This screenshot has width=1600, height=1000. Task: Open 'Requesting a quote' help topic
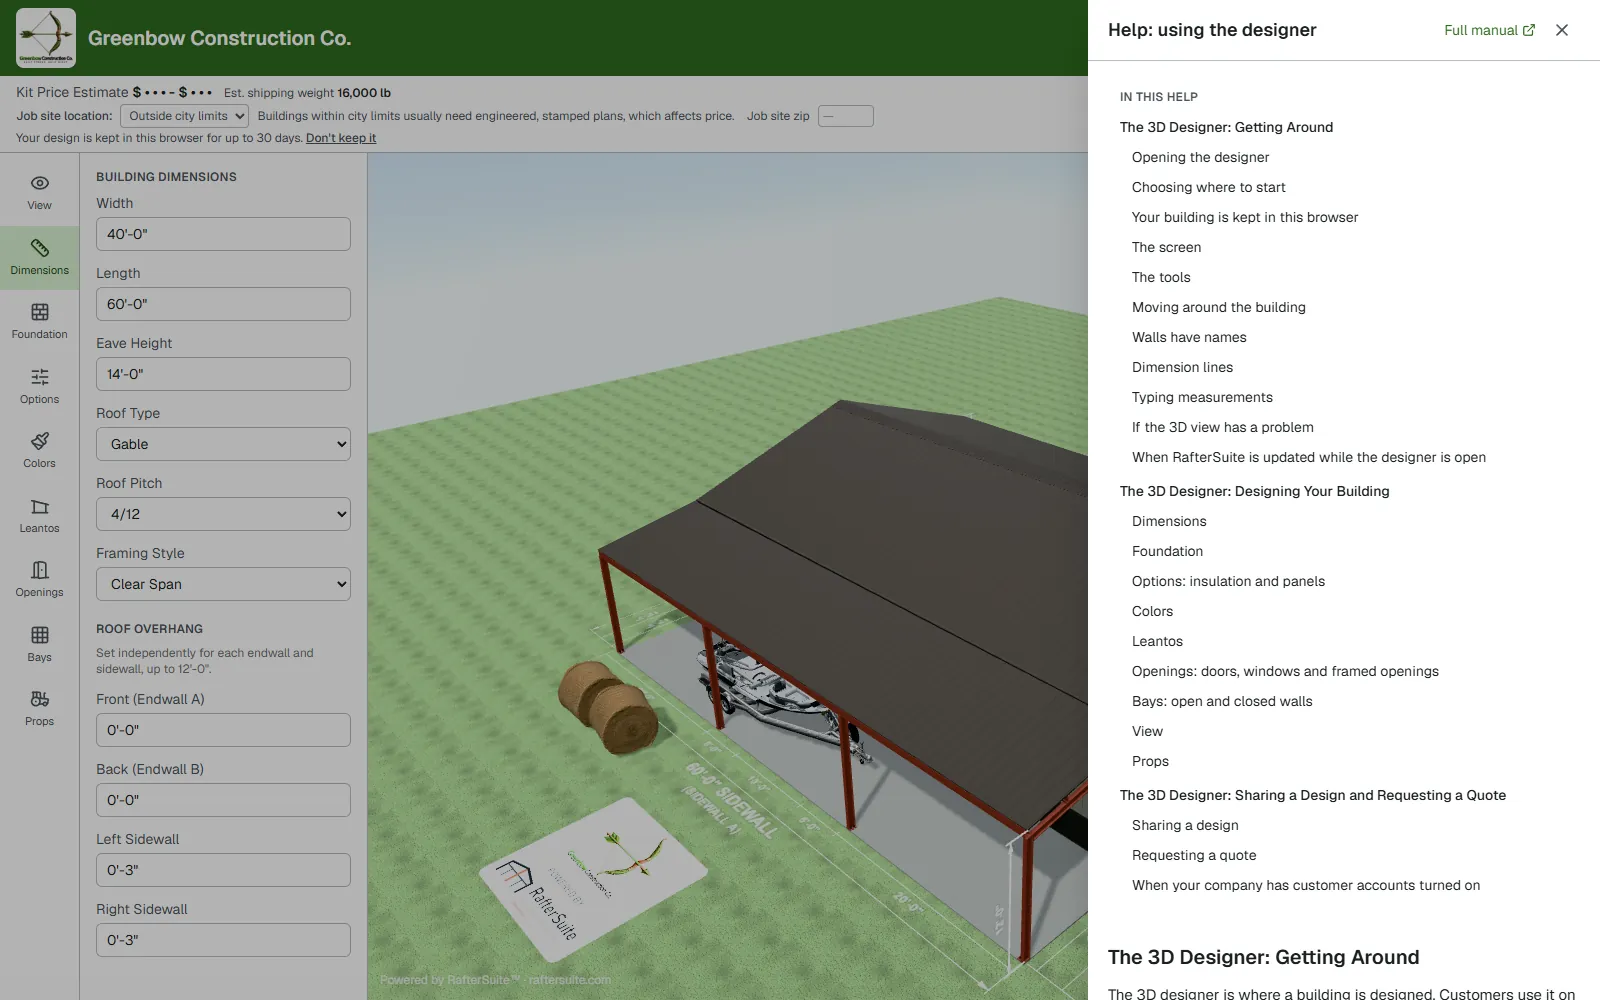point(1194,855)
